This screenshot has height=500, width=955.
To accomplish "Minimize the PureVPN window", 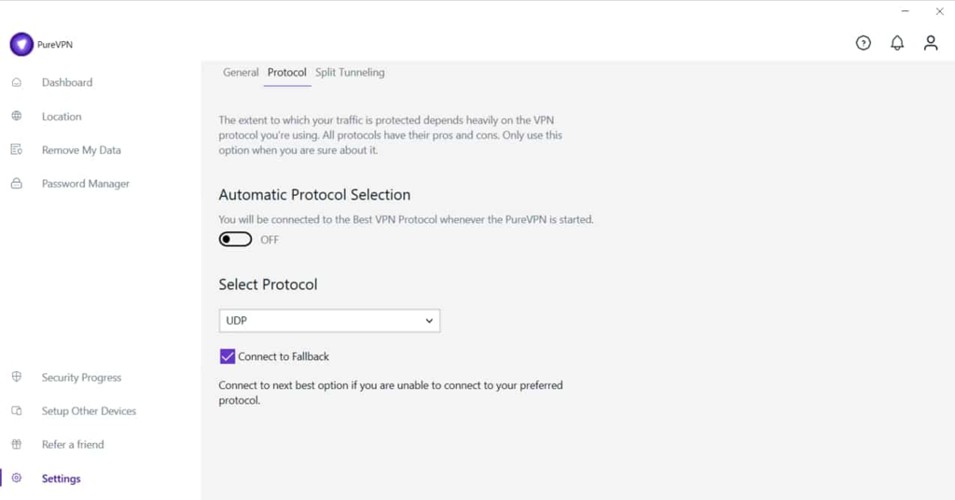I will (x=905, y=11).
